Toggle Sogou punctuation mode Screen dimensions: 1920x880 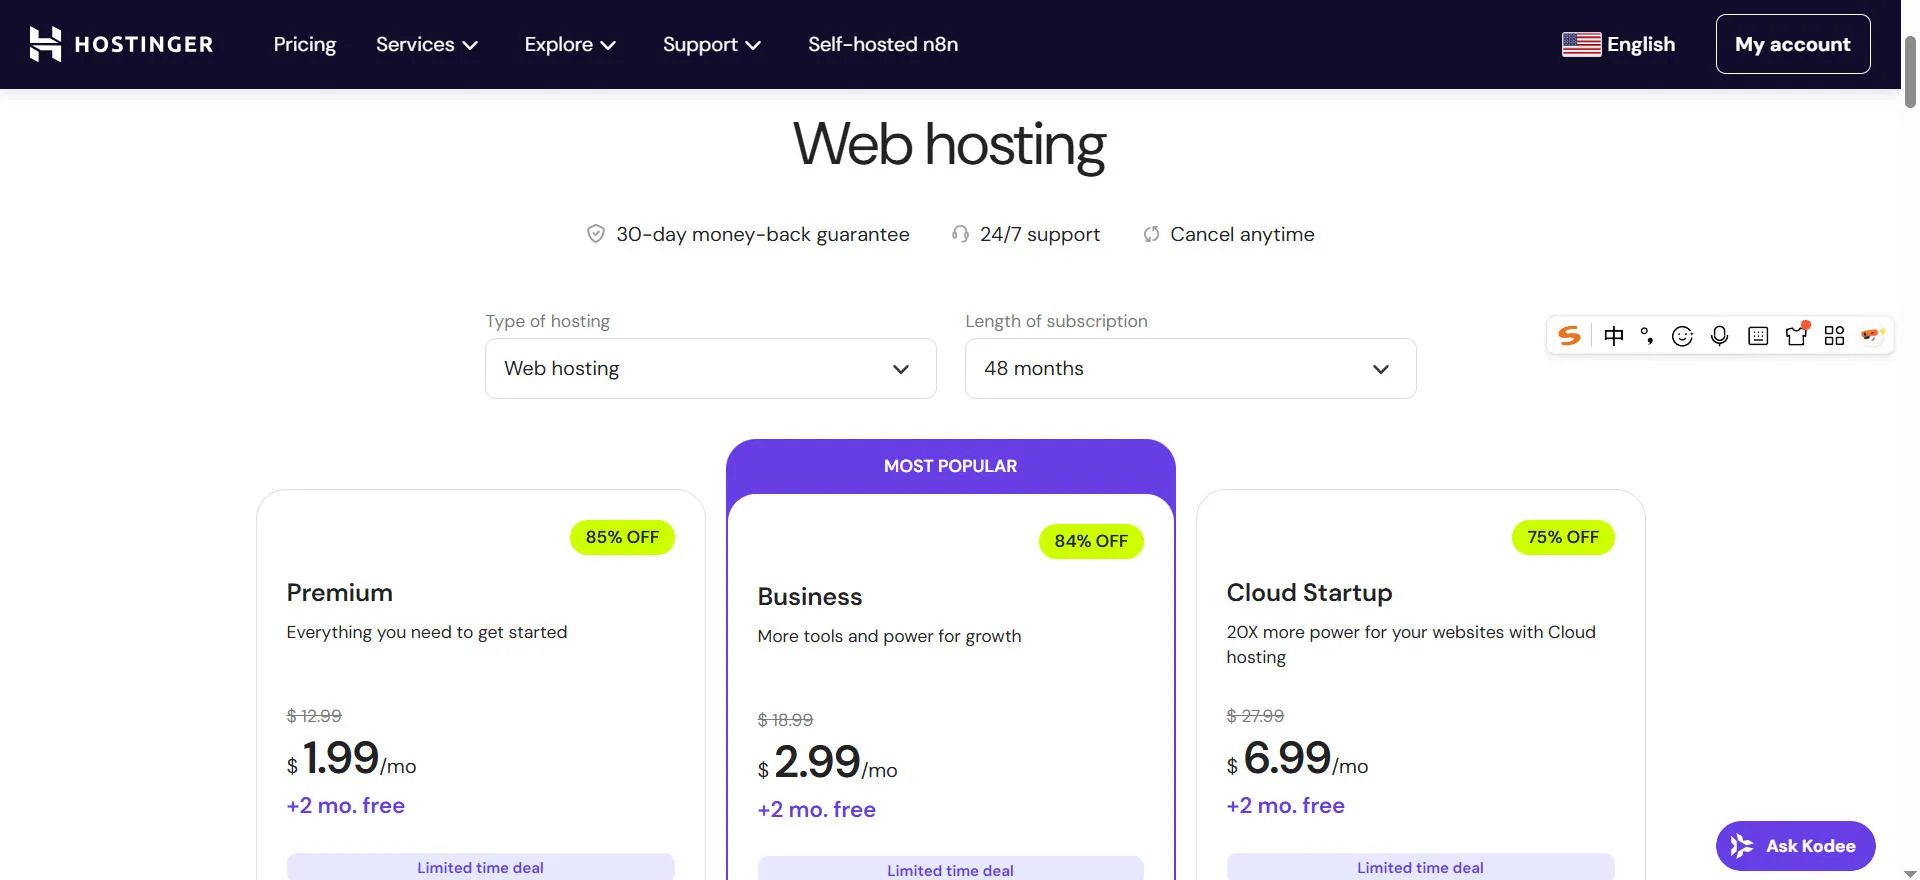point(1646,336)
